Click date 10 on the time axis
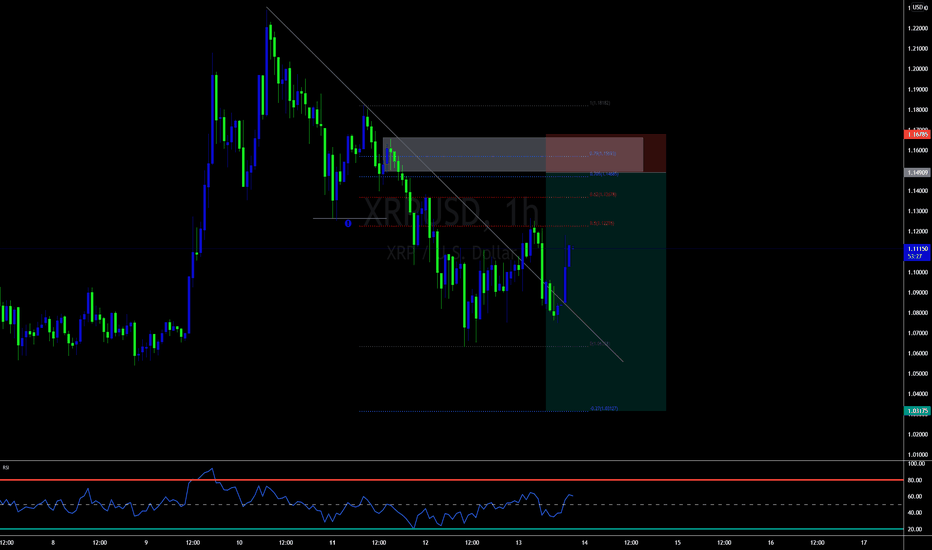This screenshot has height=550, width=932. click(x=239, y=543)
